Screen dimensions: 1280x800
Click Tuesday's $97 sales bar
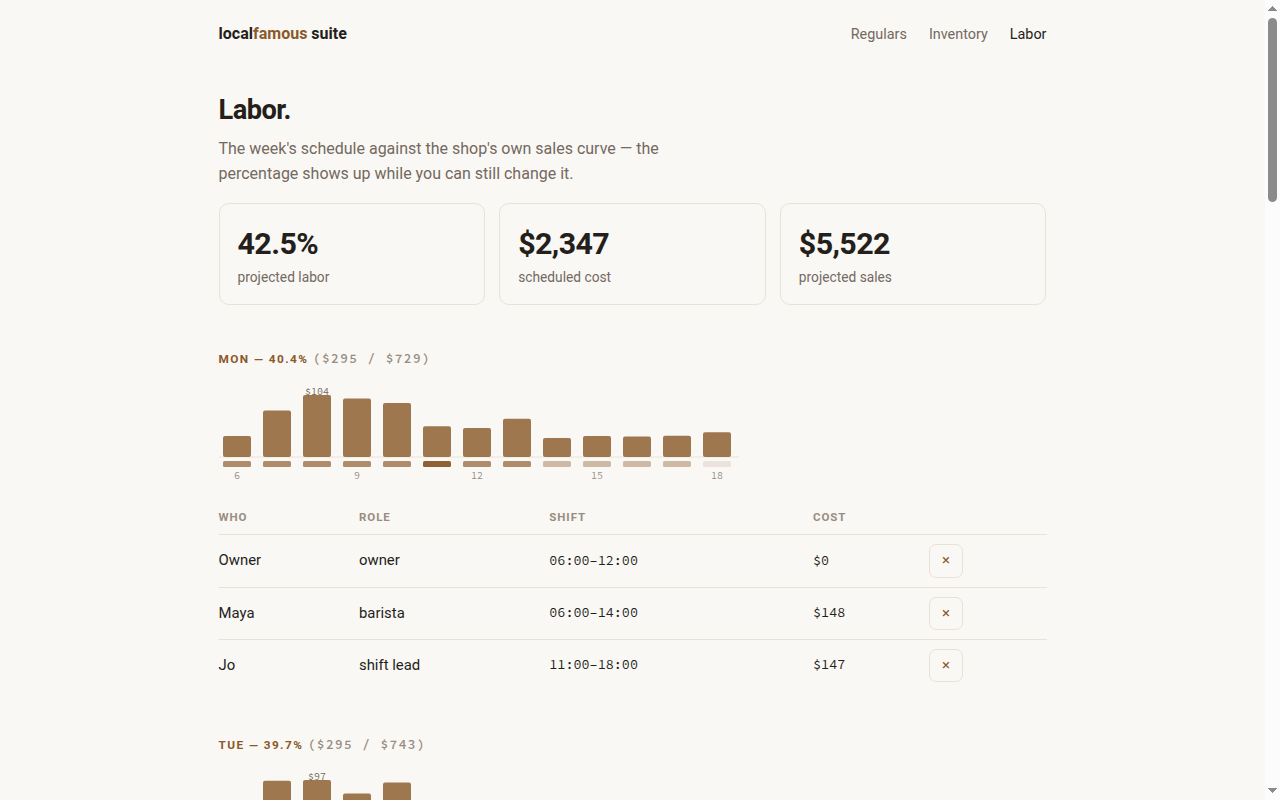(317, 790)
